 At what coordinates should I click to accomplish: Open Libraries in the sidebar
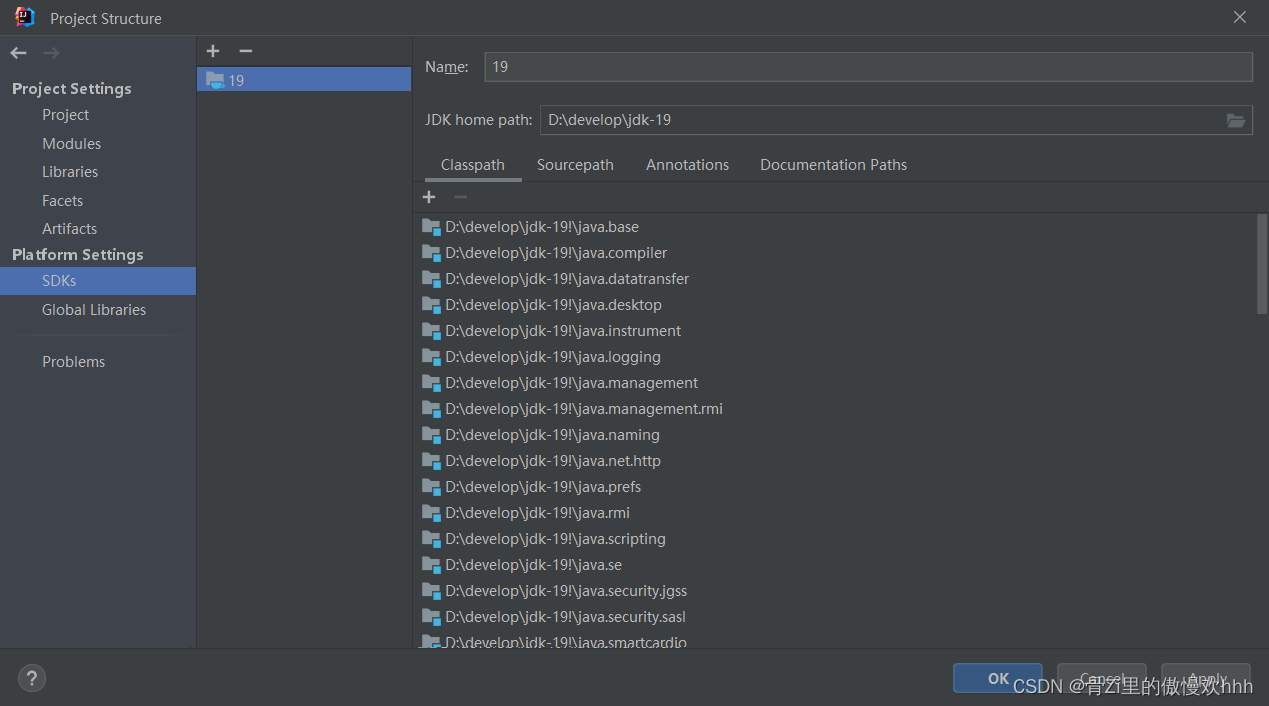pyautogui.click(x=70, y=172)
